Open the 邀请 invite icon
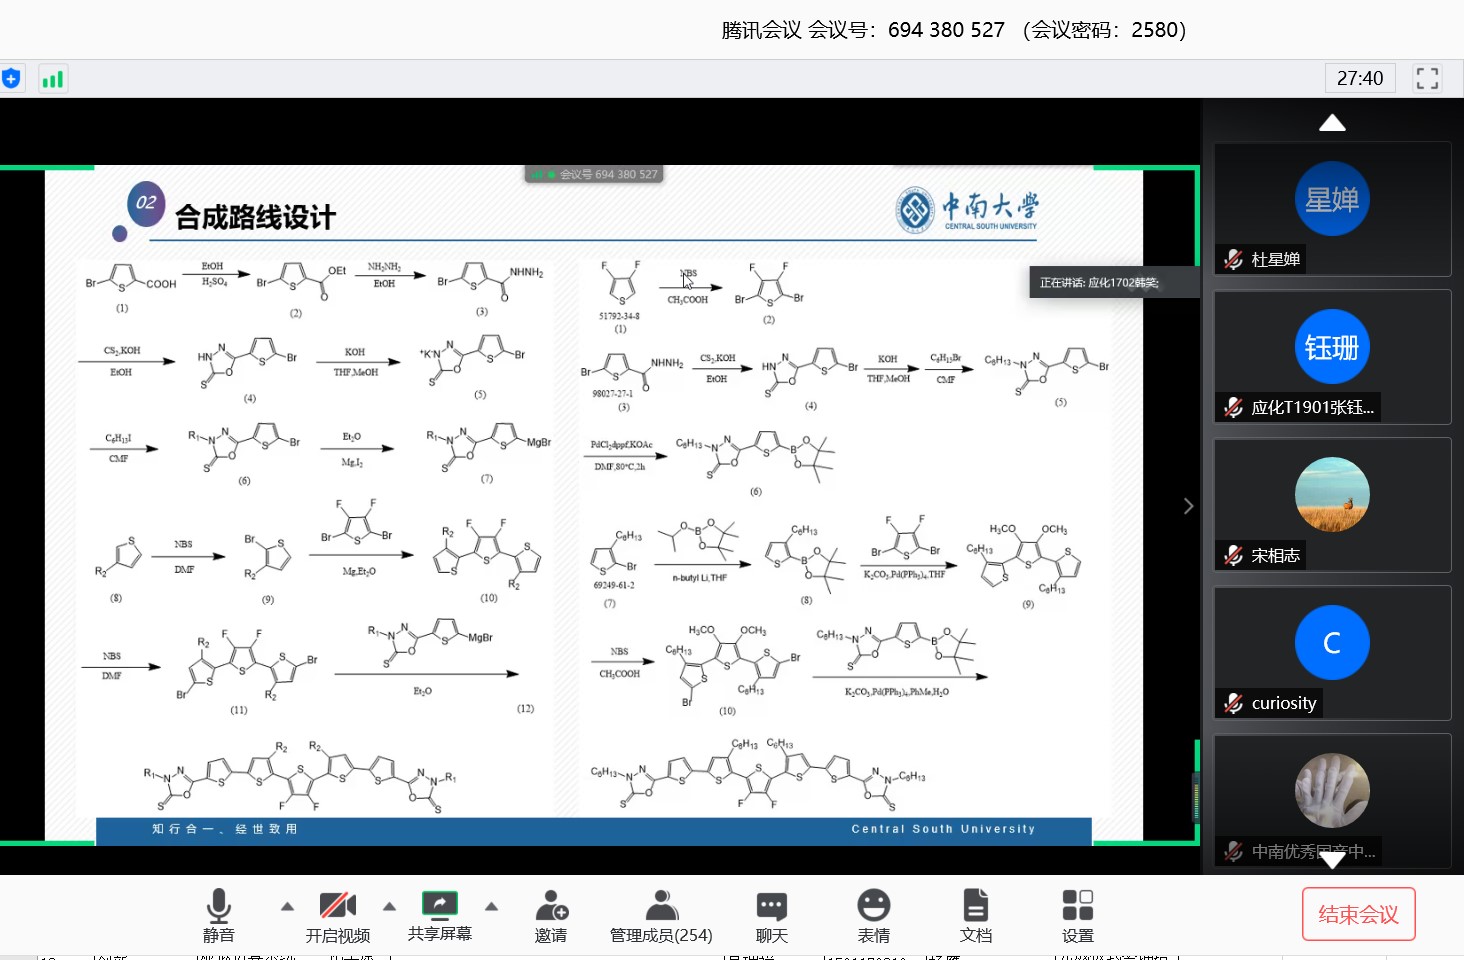The width and height of the screenshot is (1464, 960). click(x=551, y=906)
